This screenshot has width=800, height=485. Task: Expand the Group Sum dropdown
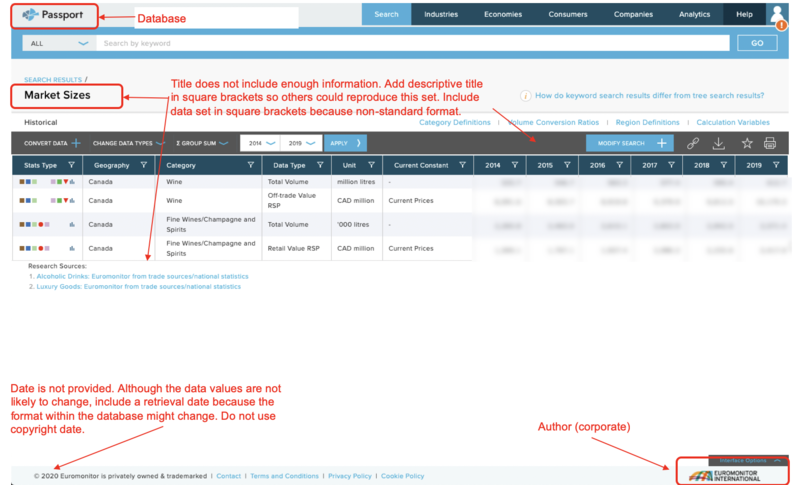(x=202, y=143)
